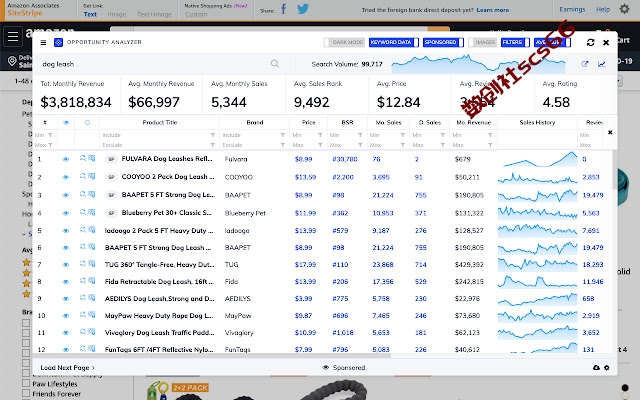Image resolution: width=640 pixels, height=400 pixels.
Task: Check the Friends Forever brand checkbox
Action: point(26,393)
